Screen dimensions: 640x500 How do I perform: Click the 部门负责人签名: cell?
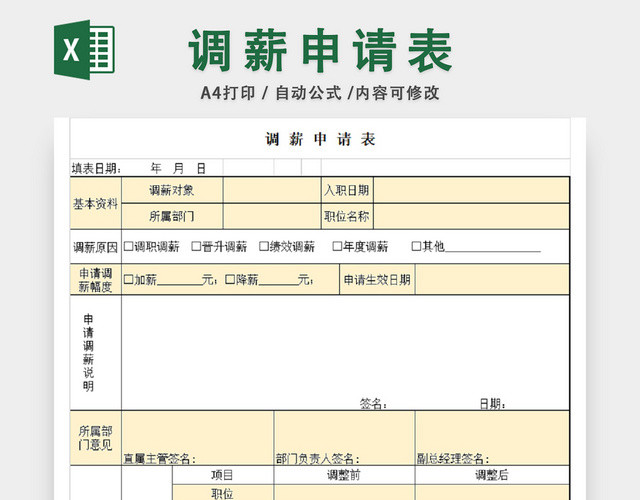pos(344,438)
